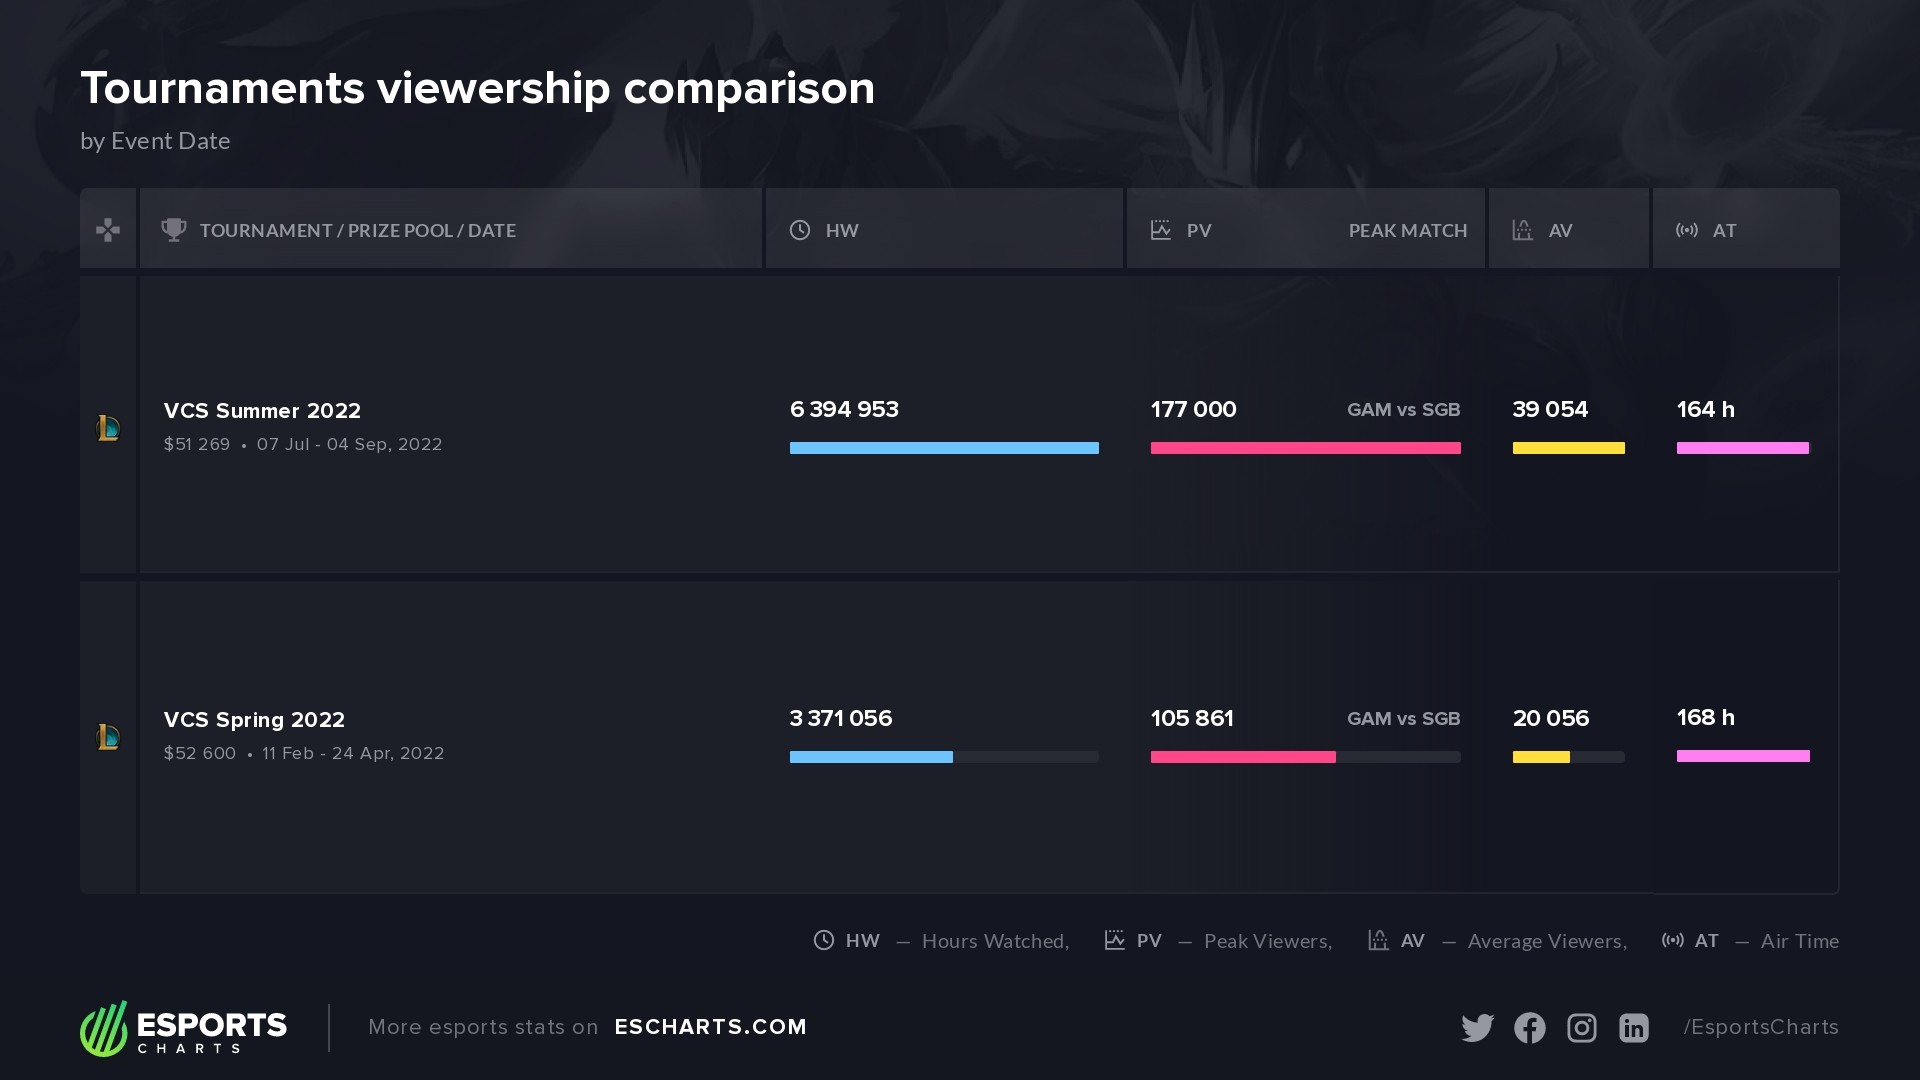Click the blue hours watched bar for Summer
This screenshot has height=1080, width=1920.
944,448
